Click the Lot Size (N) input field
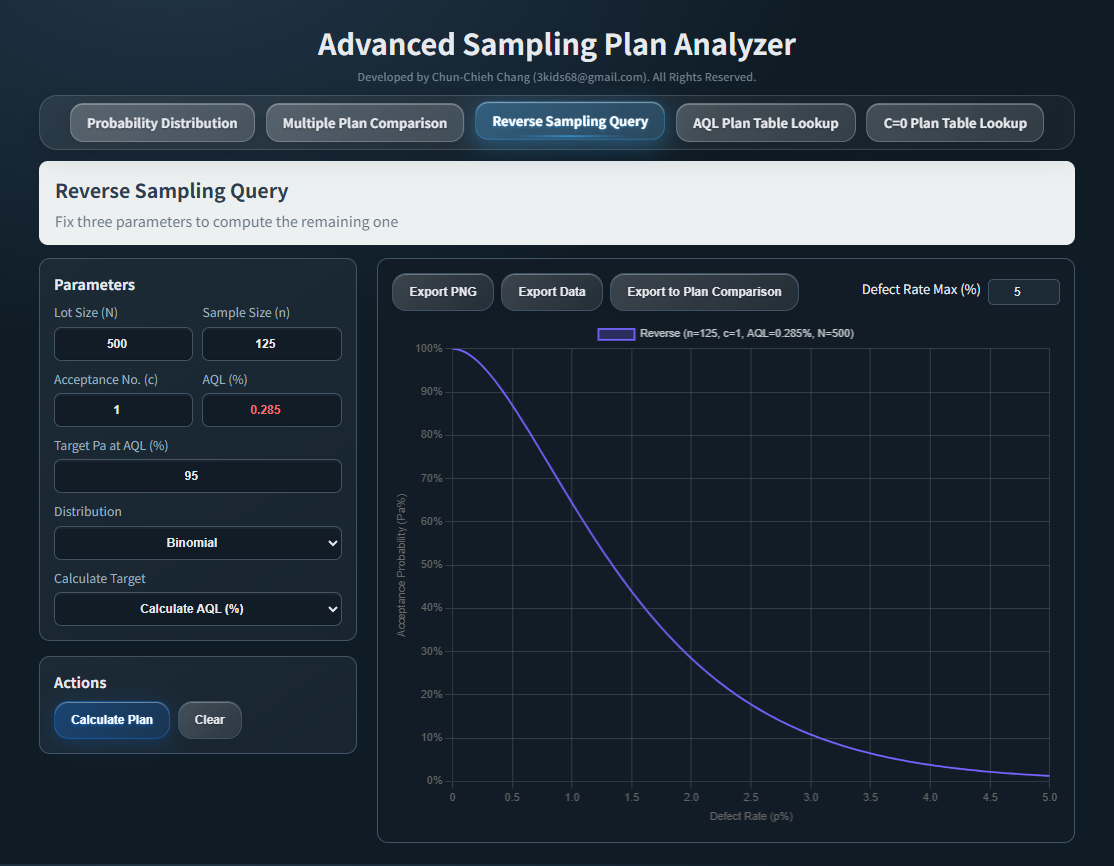The width and height of the screenshot is (1114, 866). click(x=123, y=343)
